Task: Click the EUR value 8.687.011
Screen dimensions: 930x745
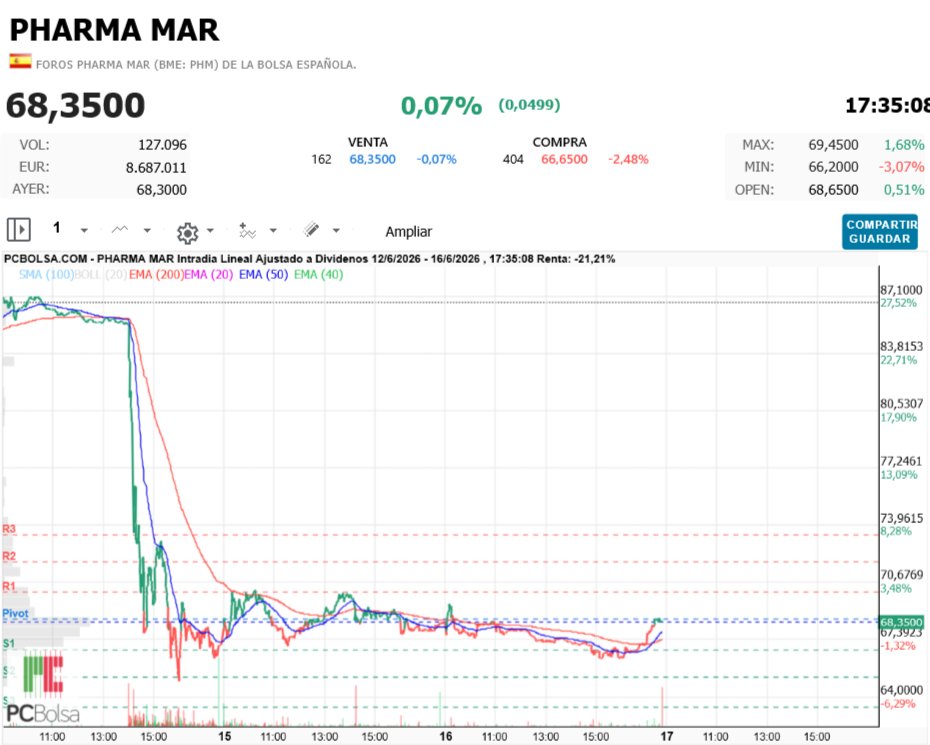Action: (156, 168)
